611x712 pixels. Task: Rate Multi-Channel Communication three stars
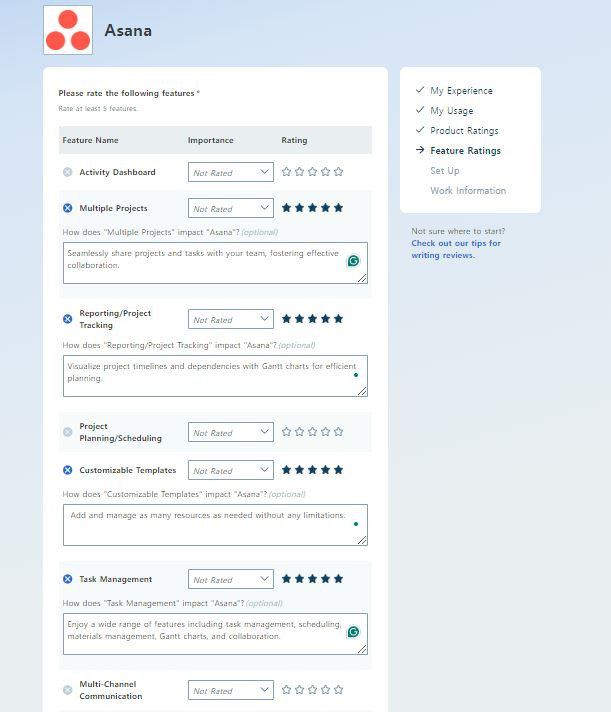coord(312,689)
